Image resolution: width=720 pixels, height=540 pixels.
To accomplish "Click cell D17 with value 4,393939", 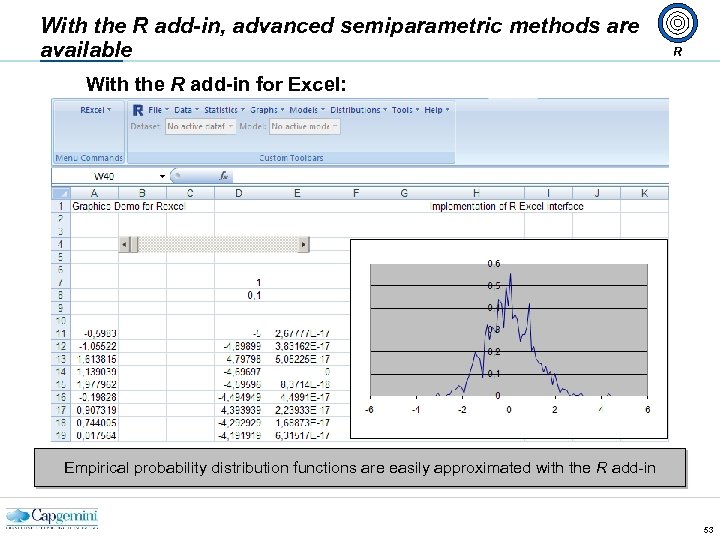I will [239, 410].
